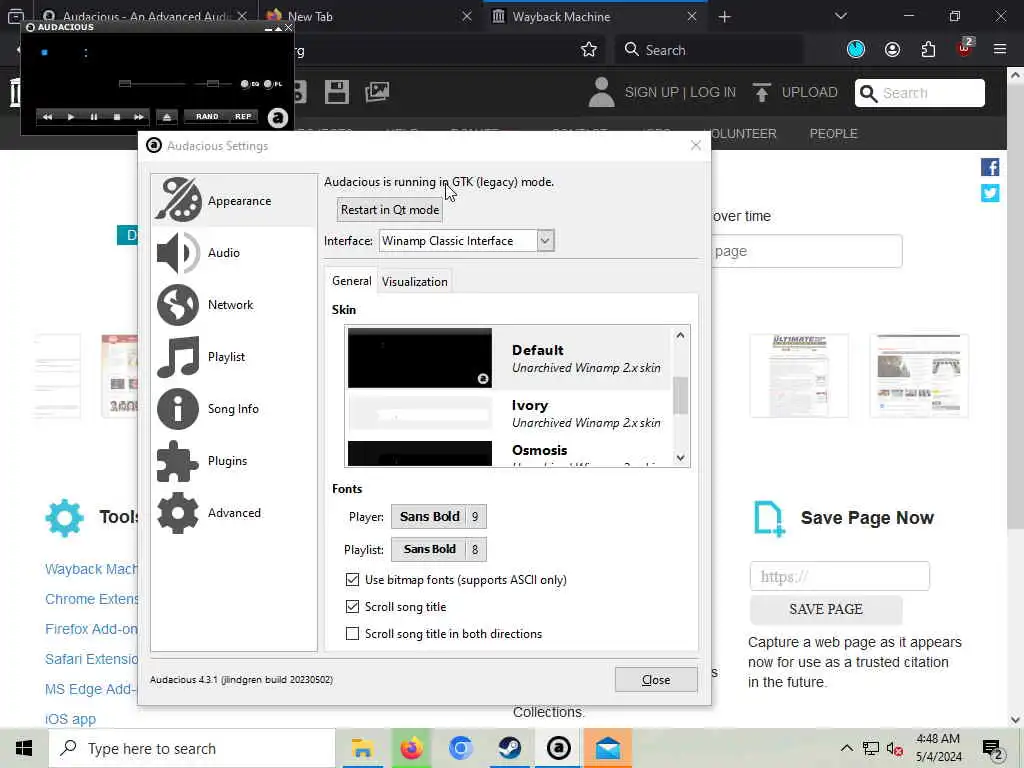The height and width of the screenshot is (768, 1024).
Task: Open the Images media type icon
Action: pos(377,92)
